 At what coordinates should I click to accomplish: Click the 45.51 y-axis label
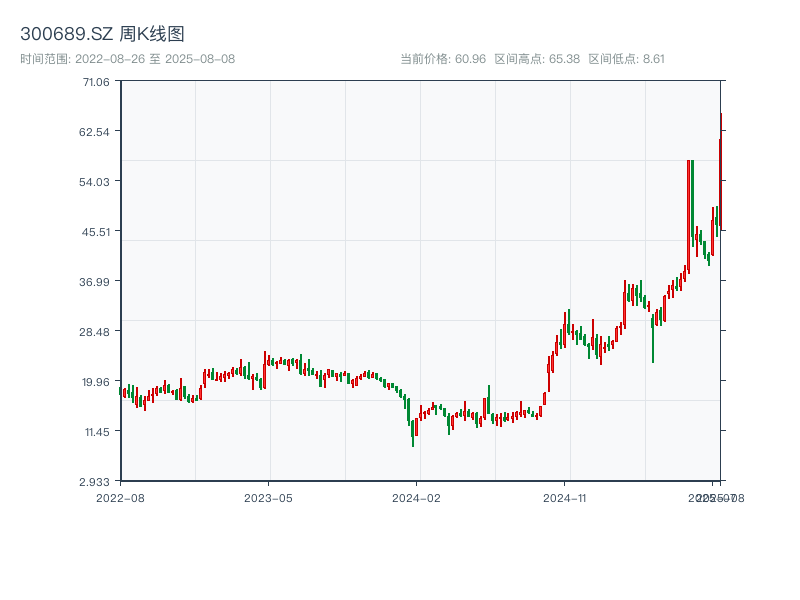(96, 231)
